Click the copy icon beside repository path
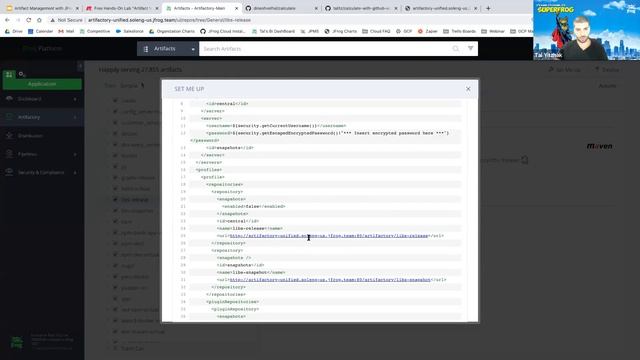640x360 pixels. pyautogui.click(x=525, y=160)
